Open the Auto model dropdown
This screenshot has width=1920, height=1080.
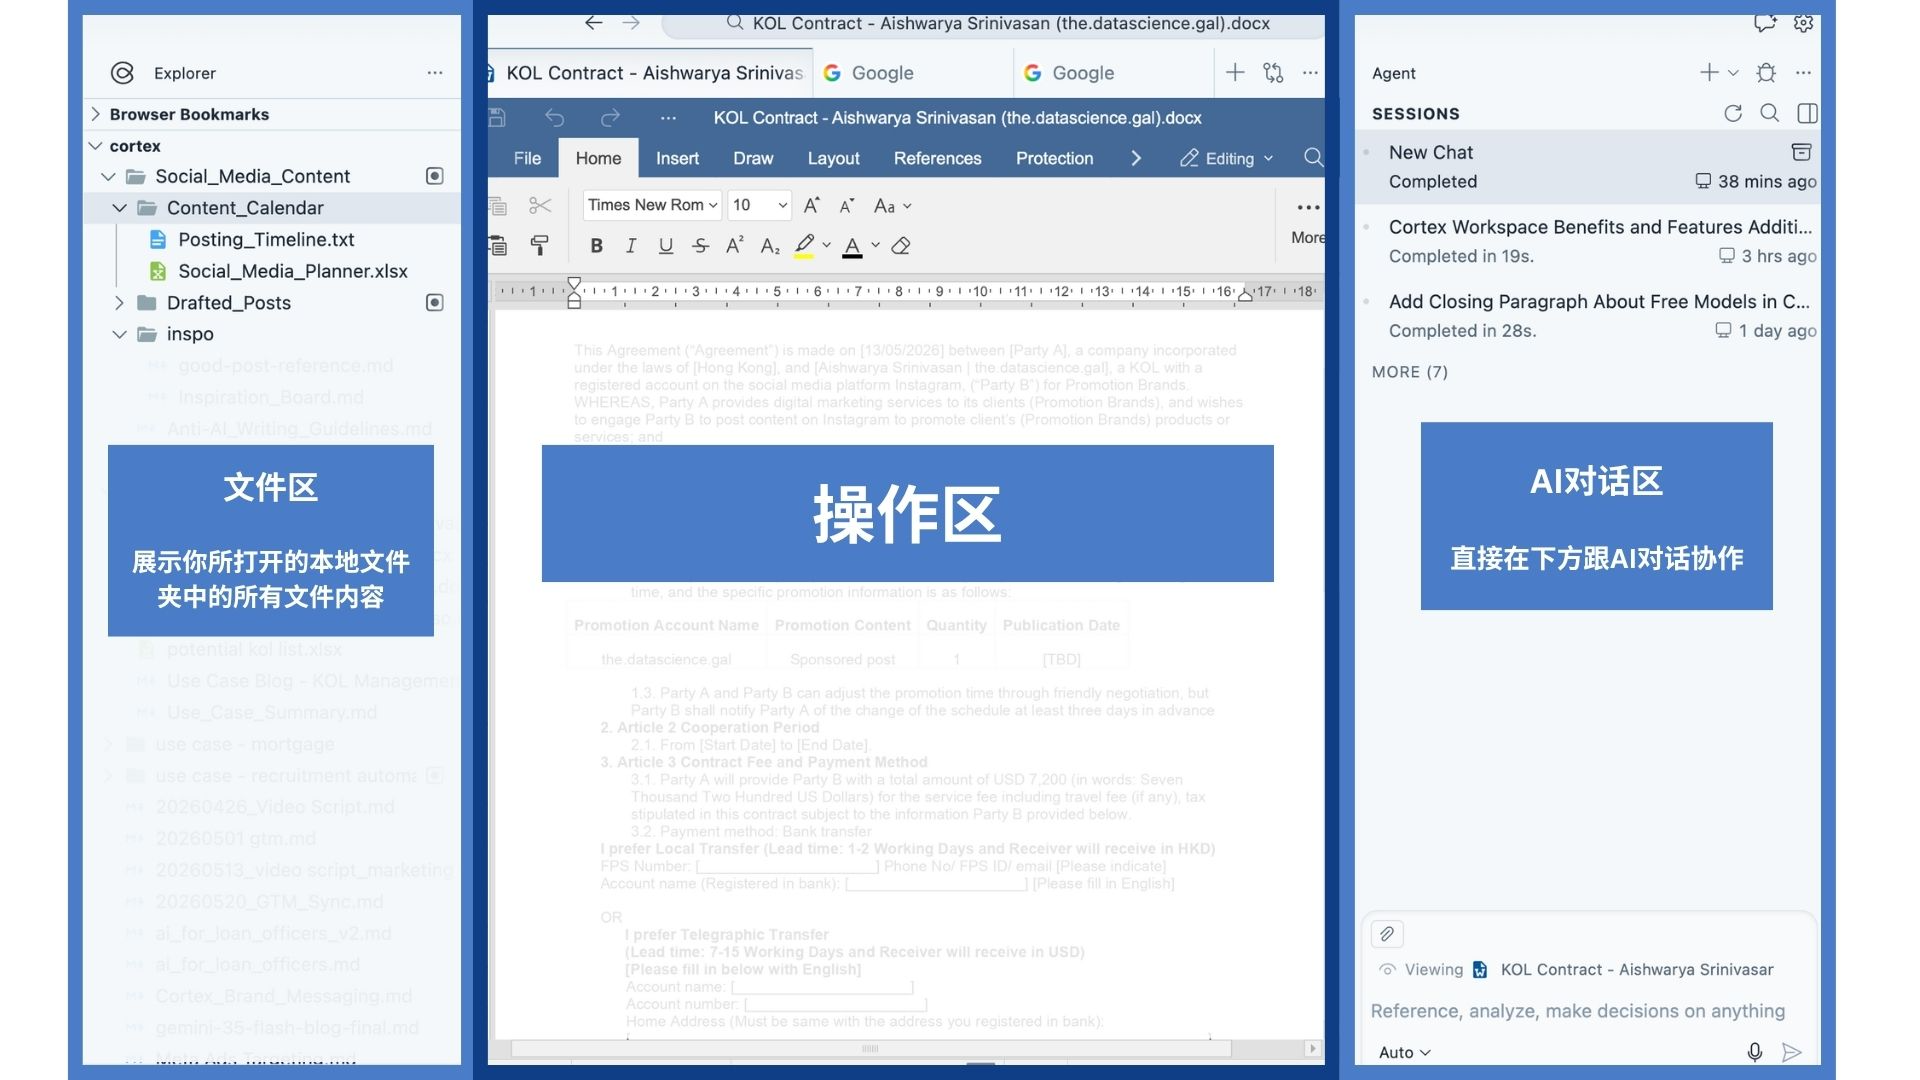tap(1405, 1052)
